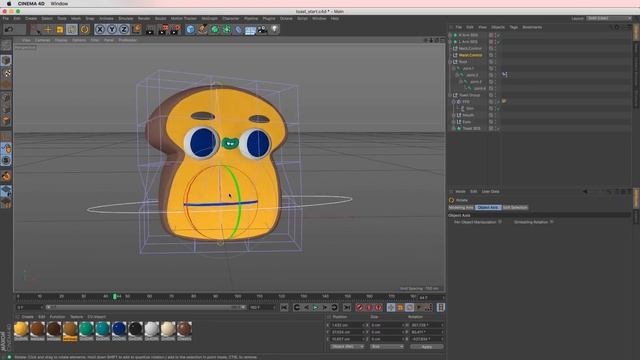Image resolution: width=640 pixels, height=360 pixels.
Task: Add a light with the light bulb icon
Action: pos(275,29)
